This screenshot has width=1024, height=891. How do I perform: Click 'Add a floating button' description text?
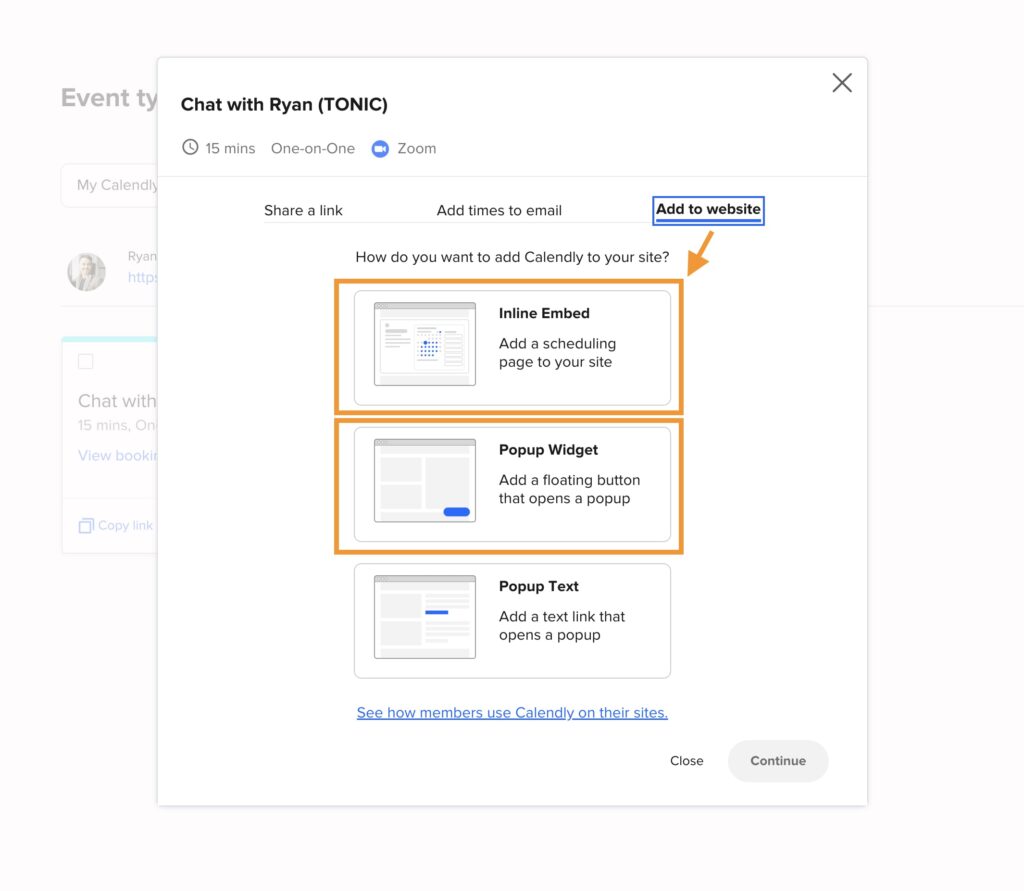(x=569, y=489)
